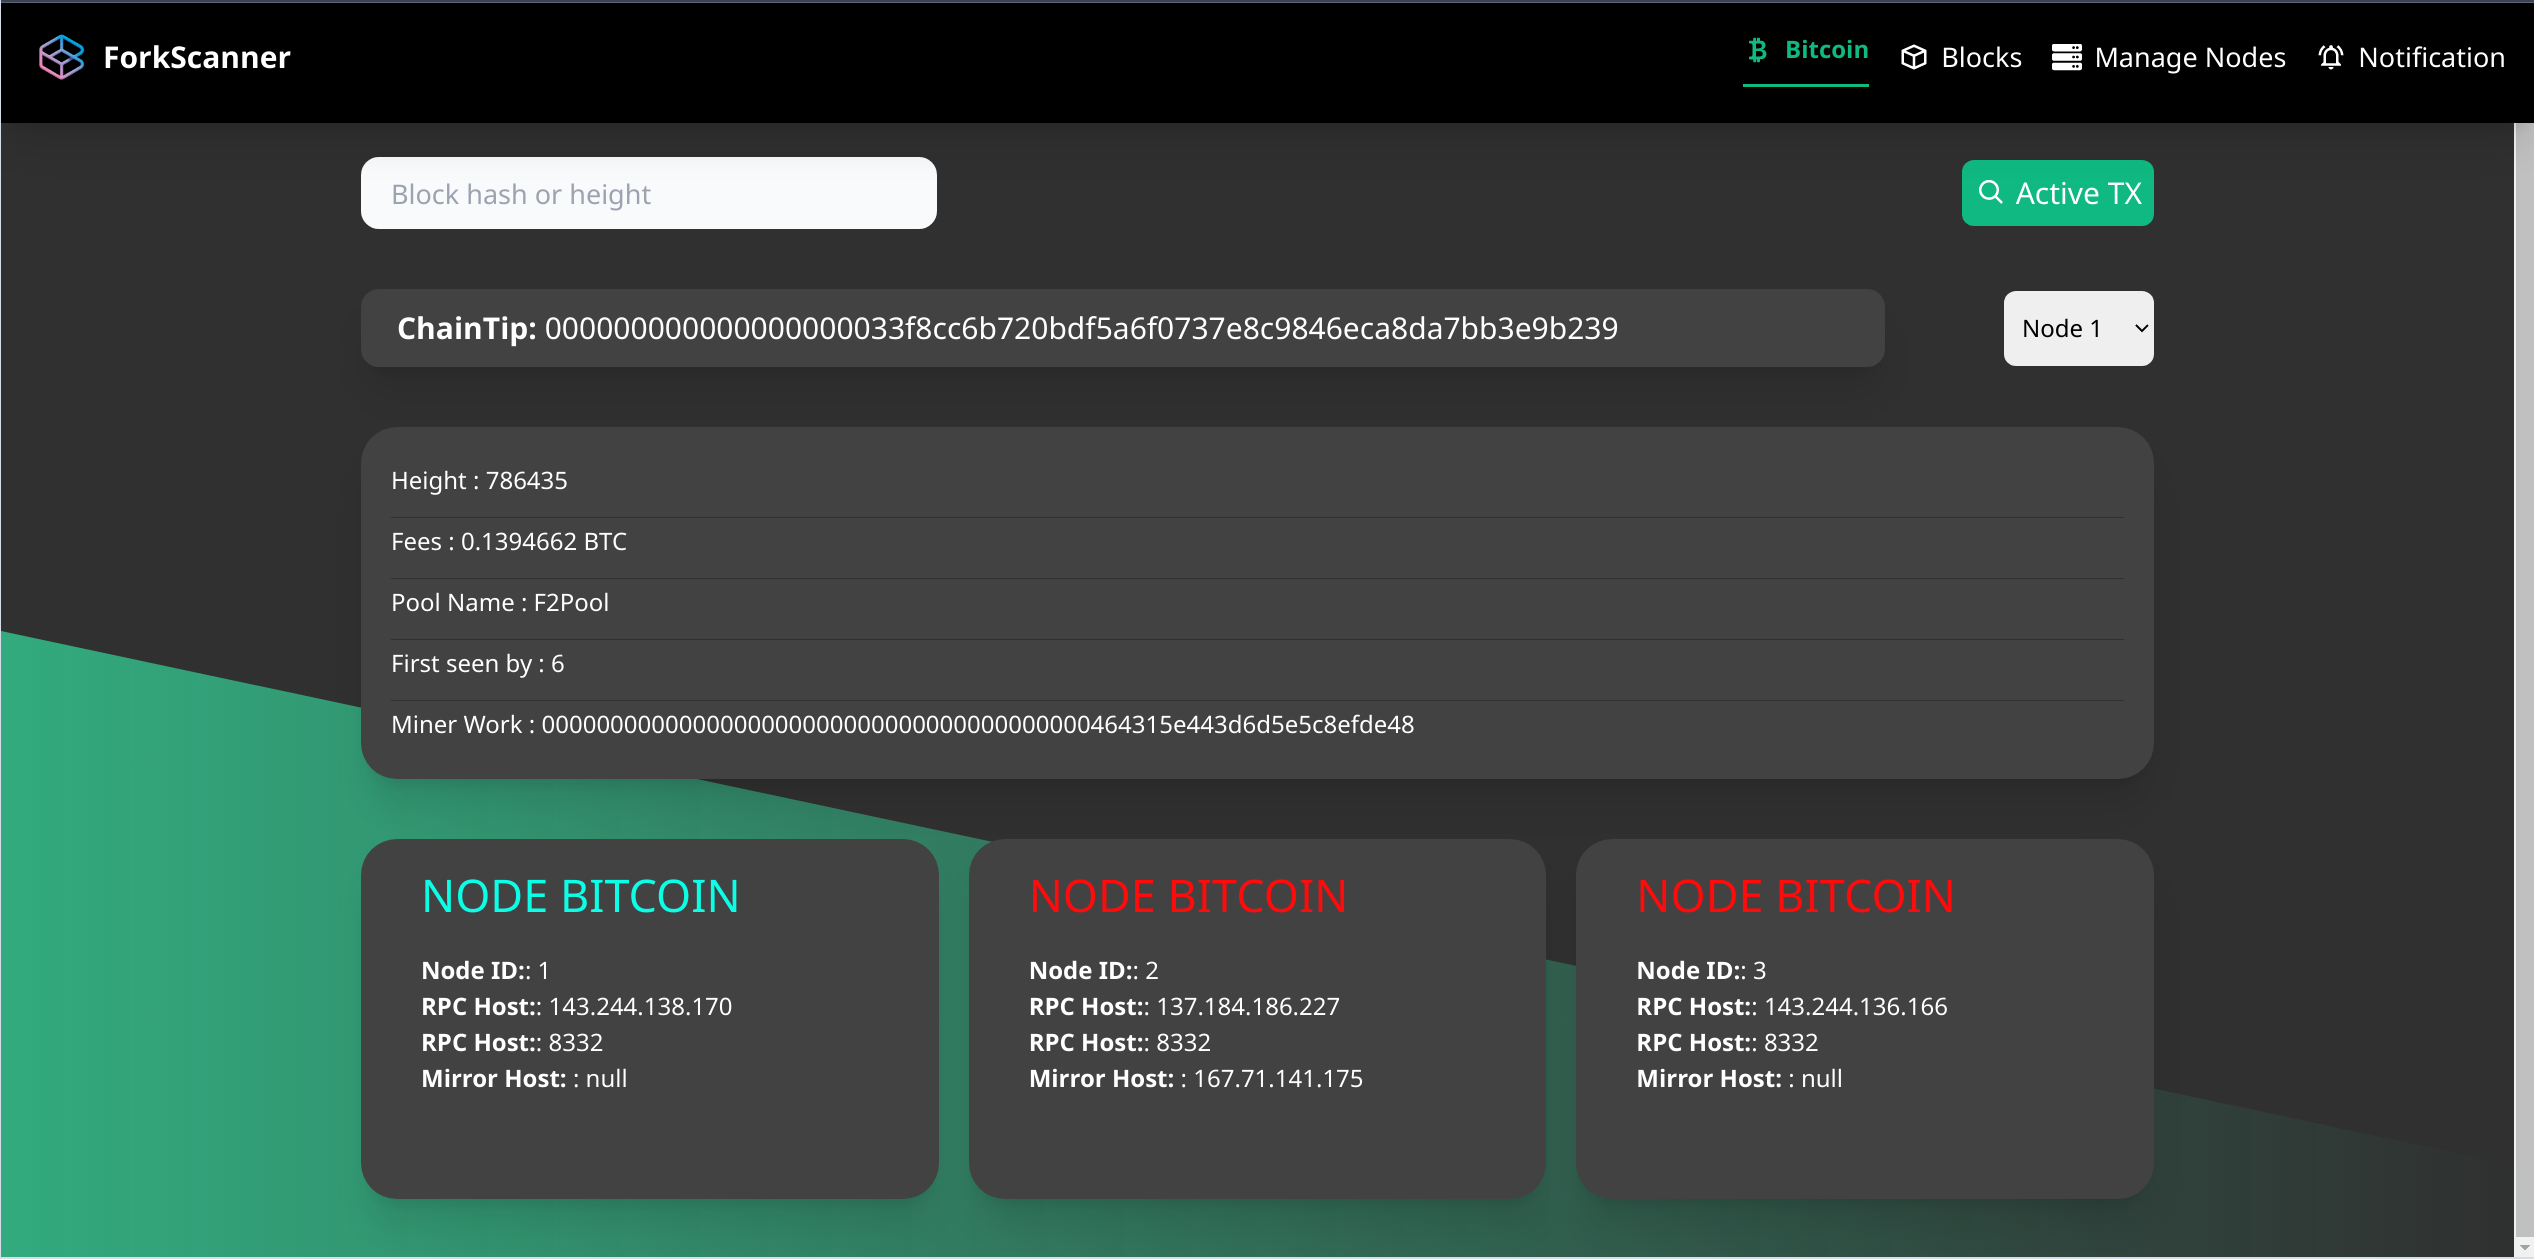Click the Manage Nodes server icon

pos(2066,58)
